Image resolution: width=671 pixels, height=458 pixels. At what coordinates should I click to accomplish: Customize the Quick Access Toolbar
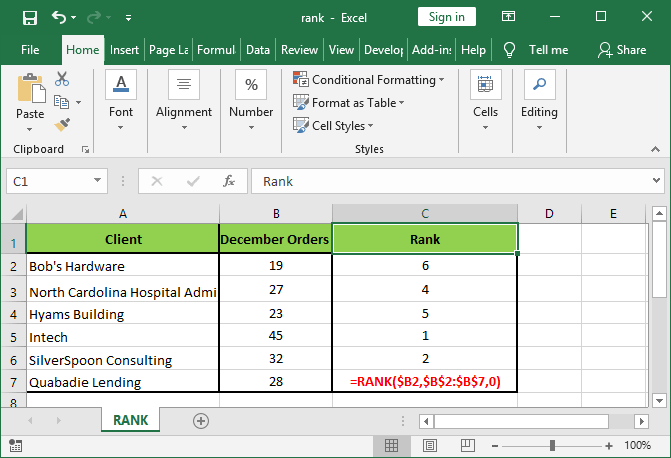pyautogui.click(x=128, y=18)
